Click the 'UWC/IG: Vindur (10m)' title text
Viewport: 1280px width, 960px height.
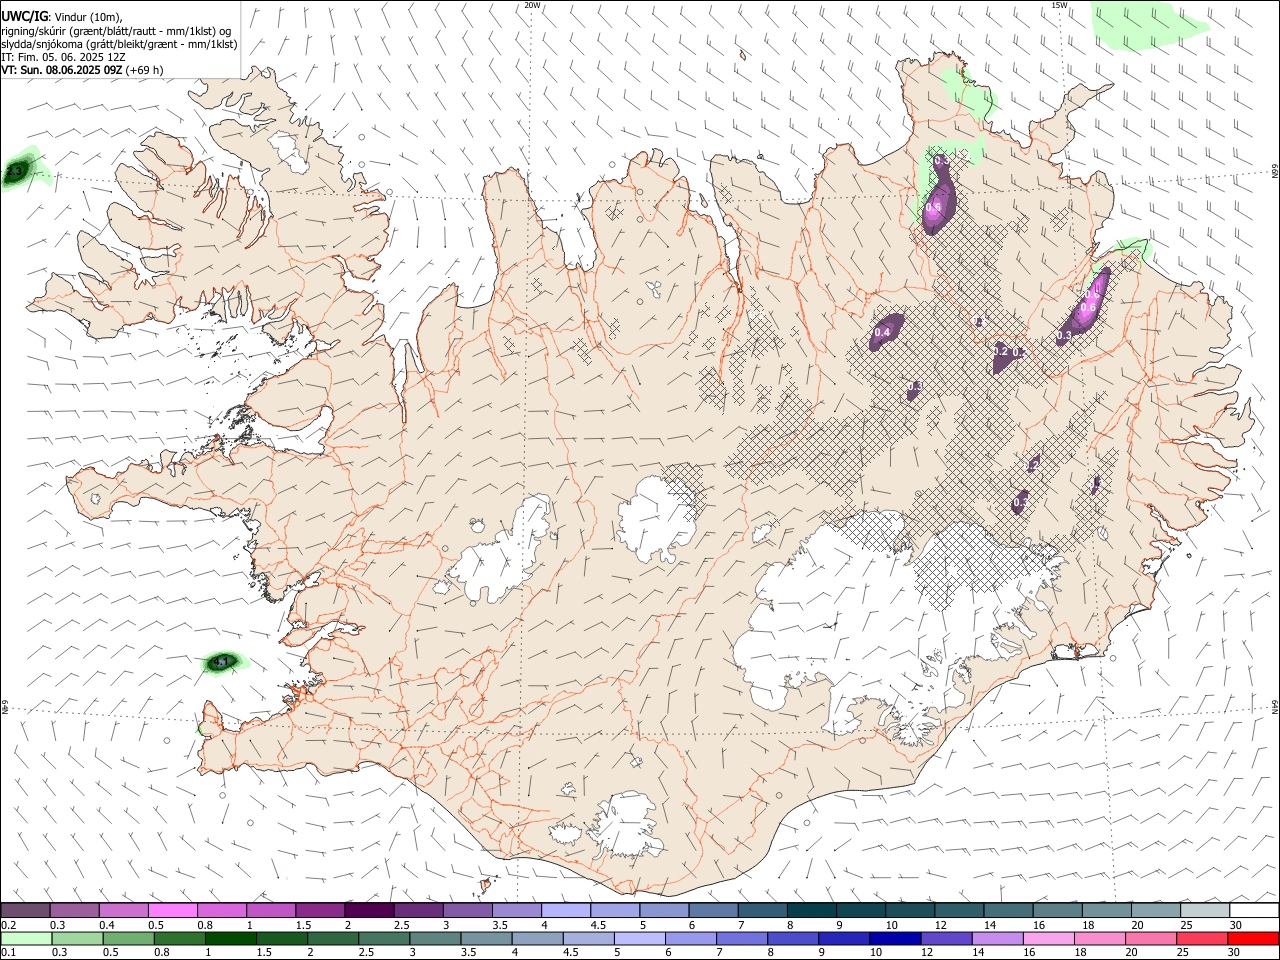[x=62, y=17]
